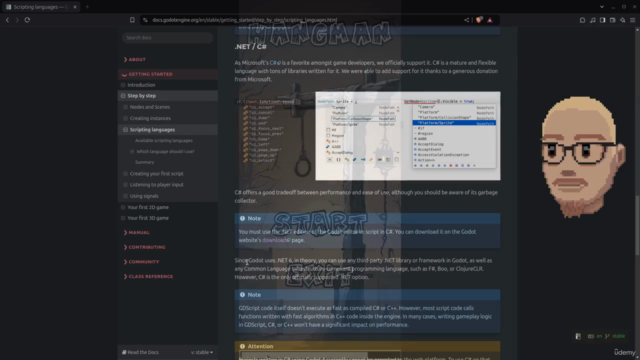Click the music note toolbar icon
The height and width of the screenshot is (360, 640).
(593, 20)
